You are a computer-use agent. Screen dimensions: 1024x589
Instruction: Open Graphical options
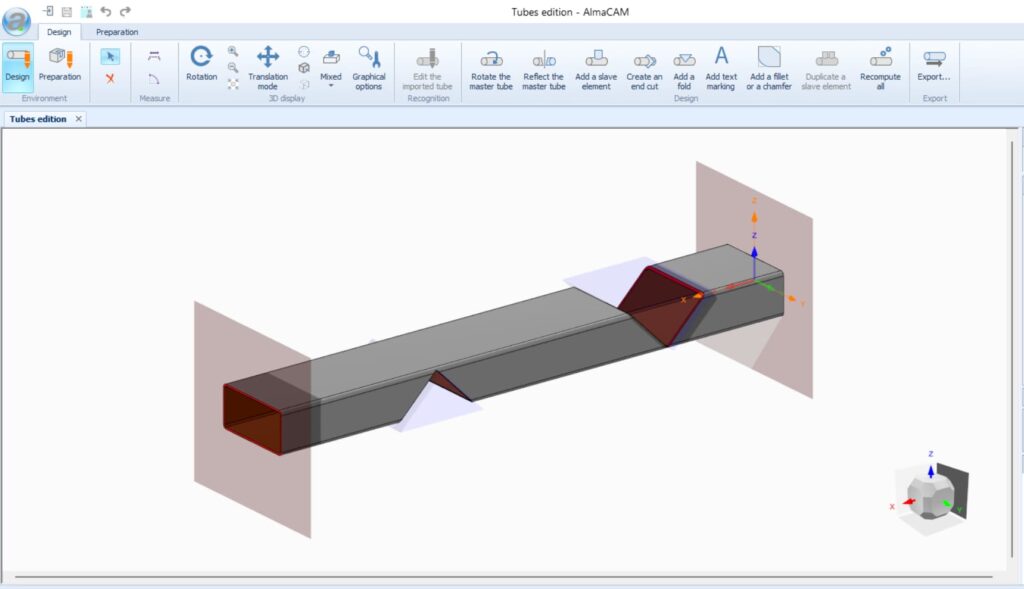pos(368,66)
